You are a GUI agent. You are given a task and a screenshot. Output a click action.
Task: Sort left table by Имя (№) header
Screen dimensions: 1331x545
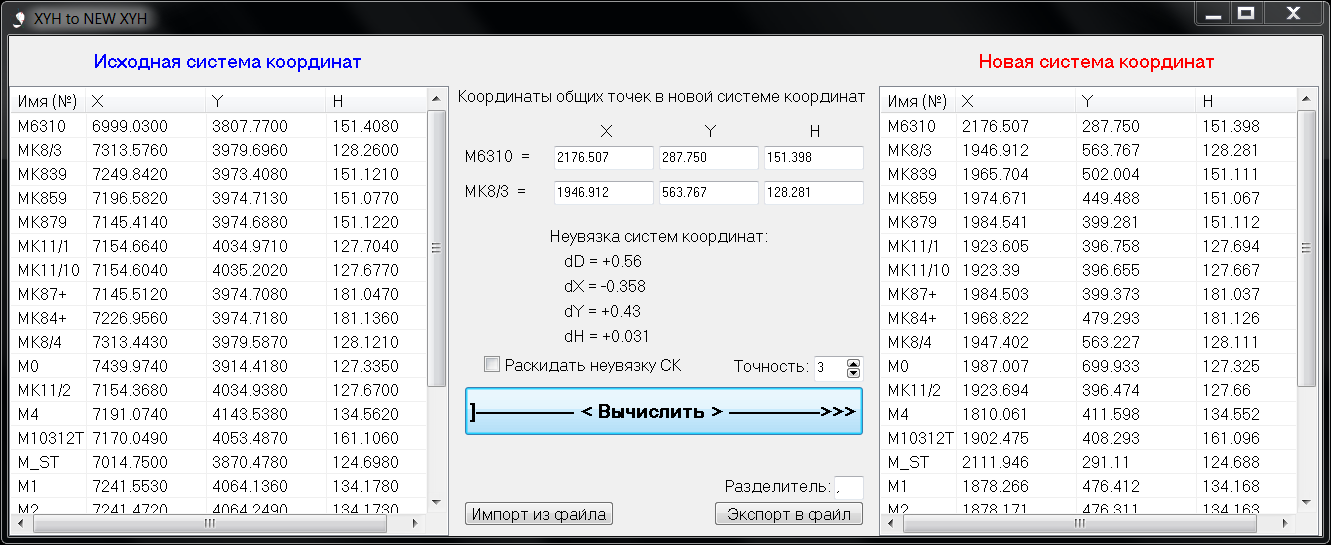point(48,101)
